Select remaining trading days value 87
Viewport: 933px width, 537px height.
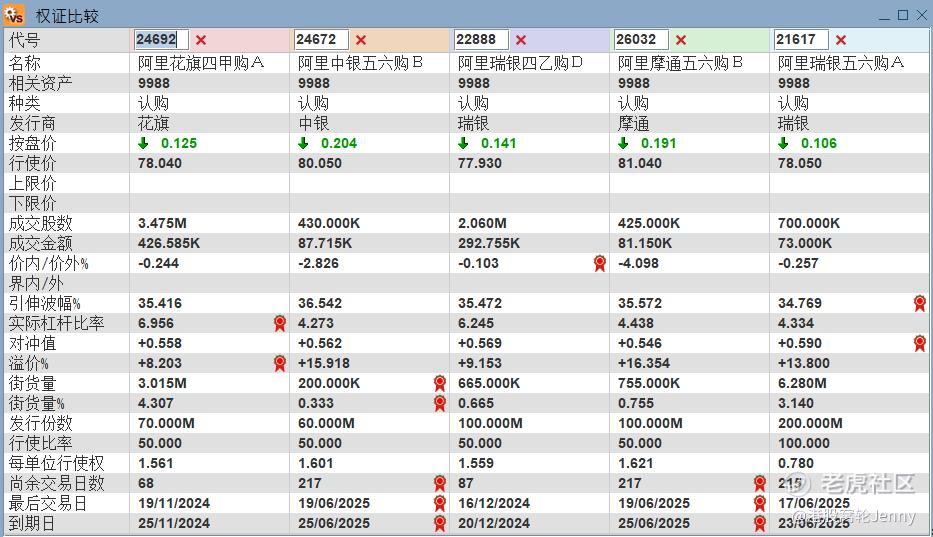tap(466, 483)
